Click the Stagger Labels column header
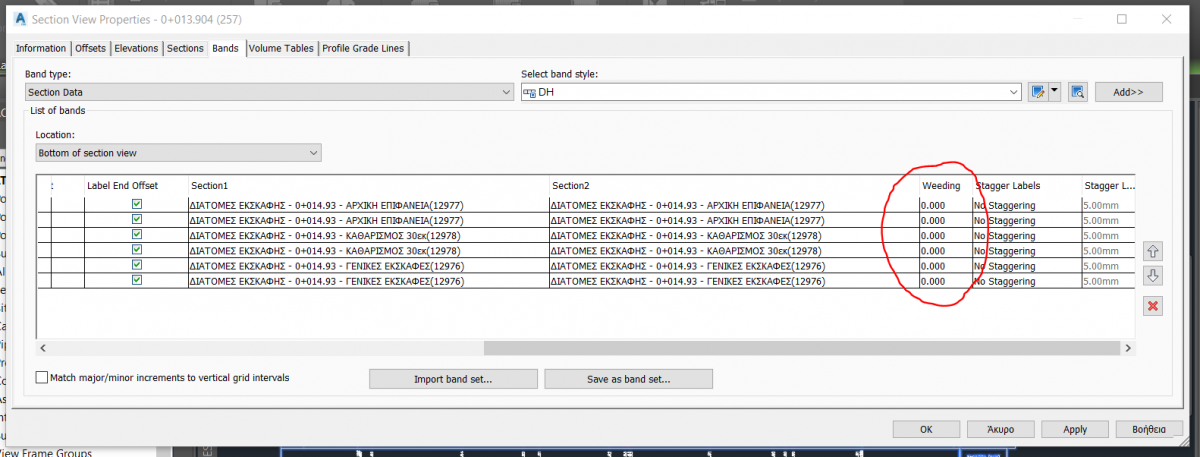1200x457 pixels. pyautogui.click(x=1026, y=185)
